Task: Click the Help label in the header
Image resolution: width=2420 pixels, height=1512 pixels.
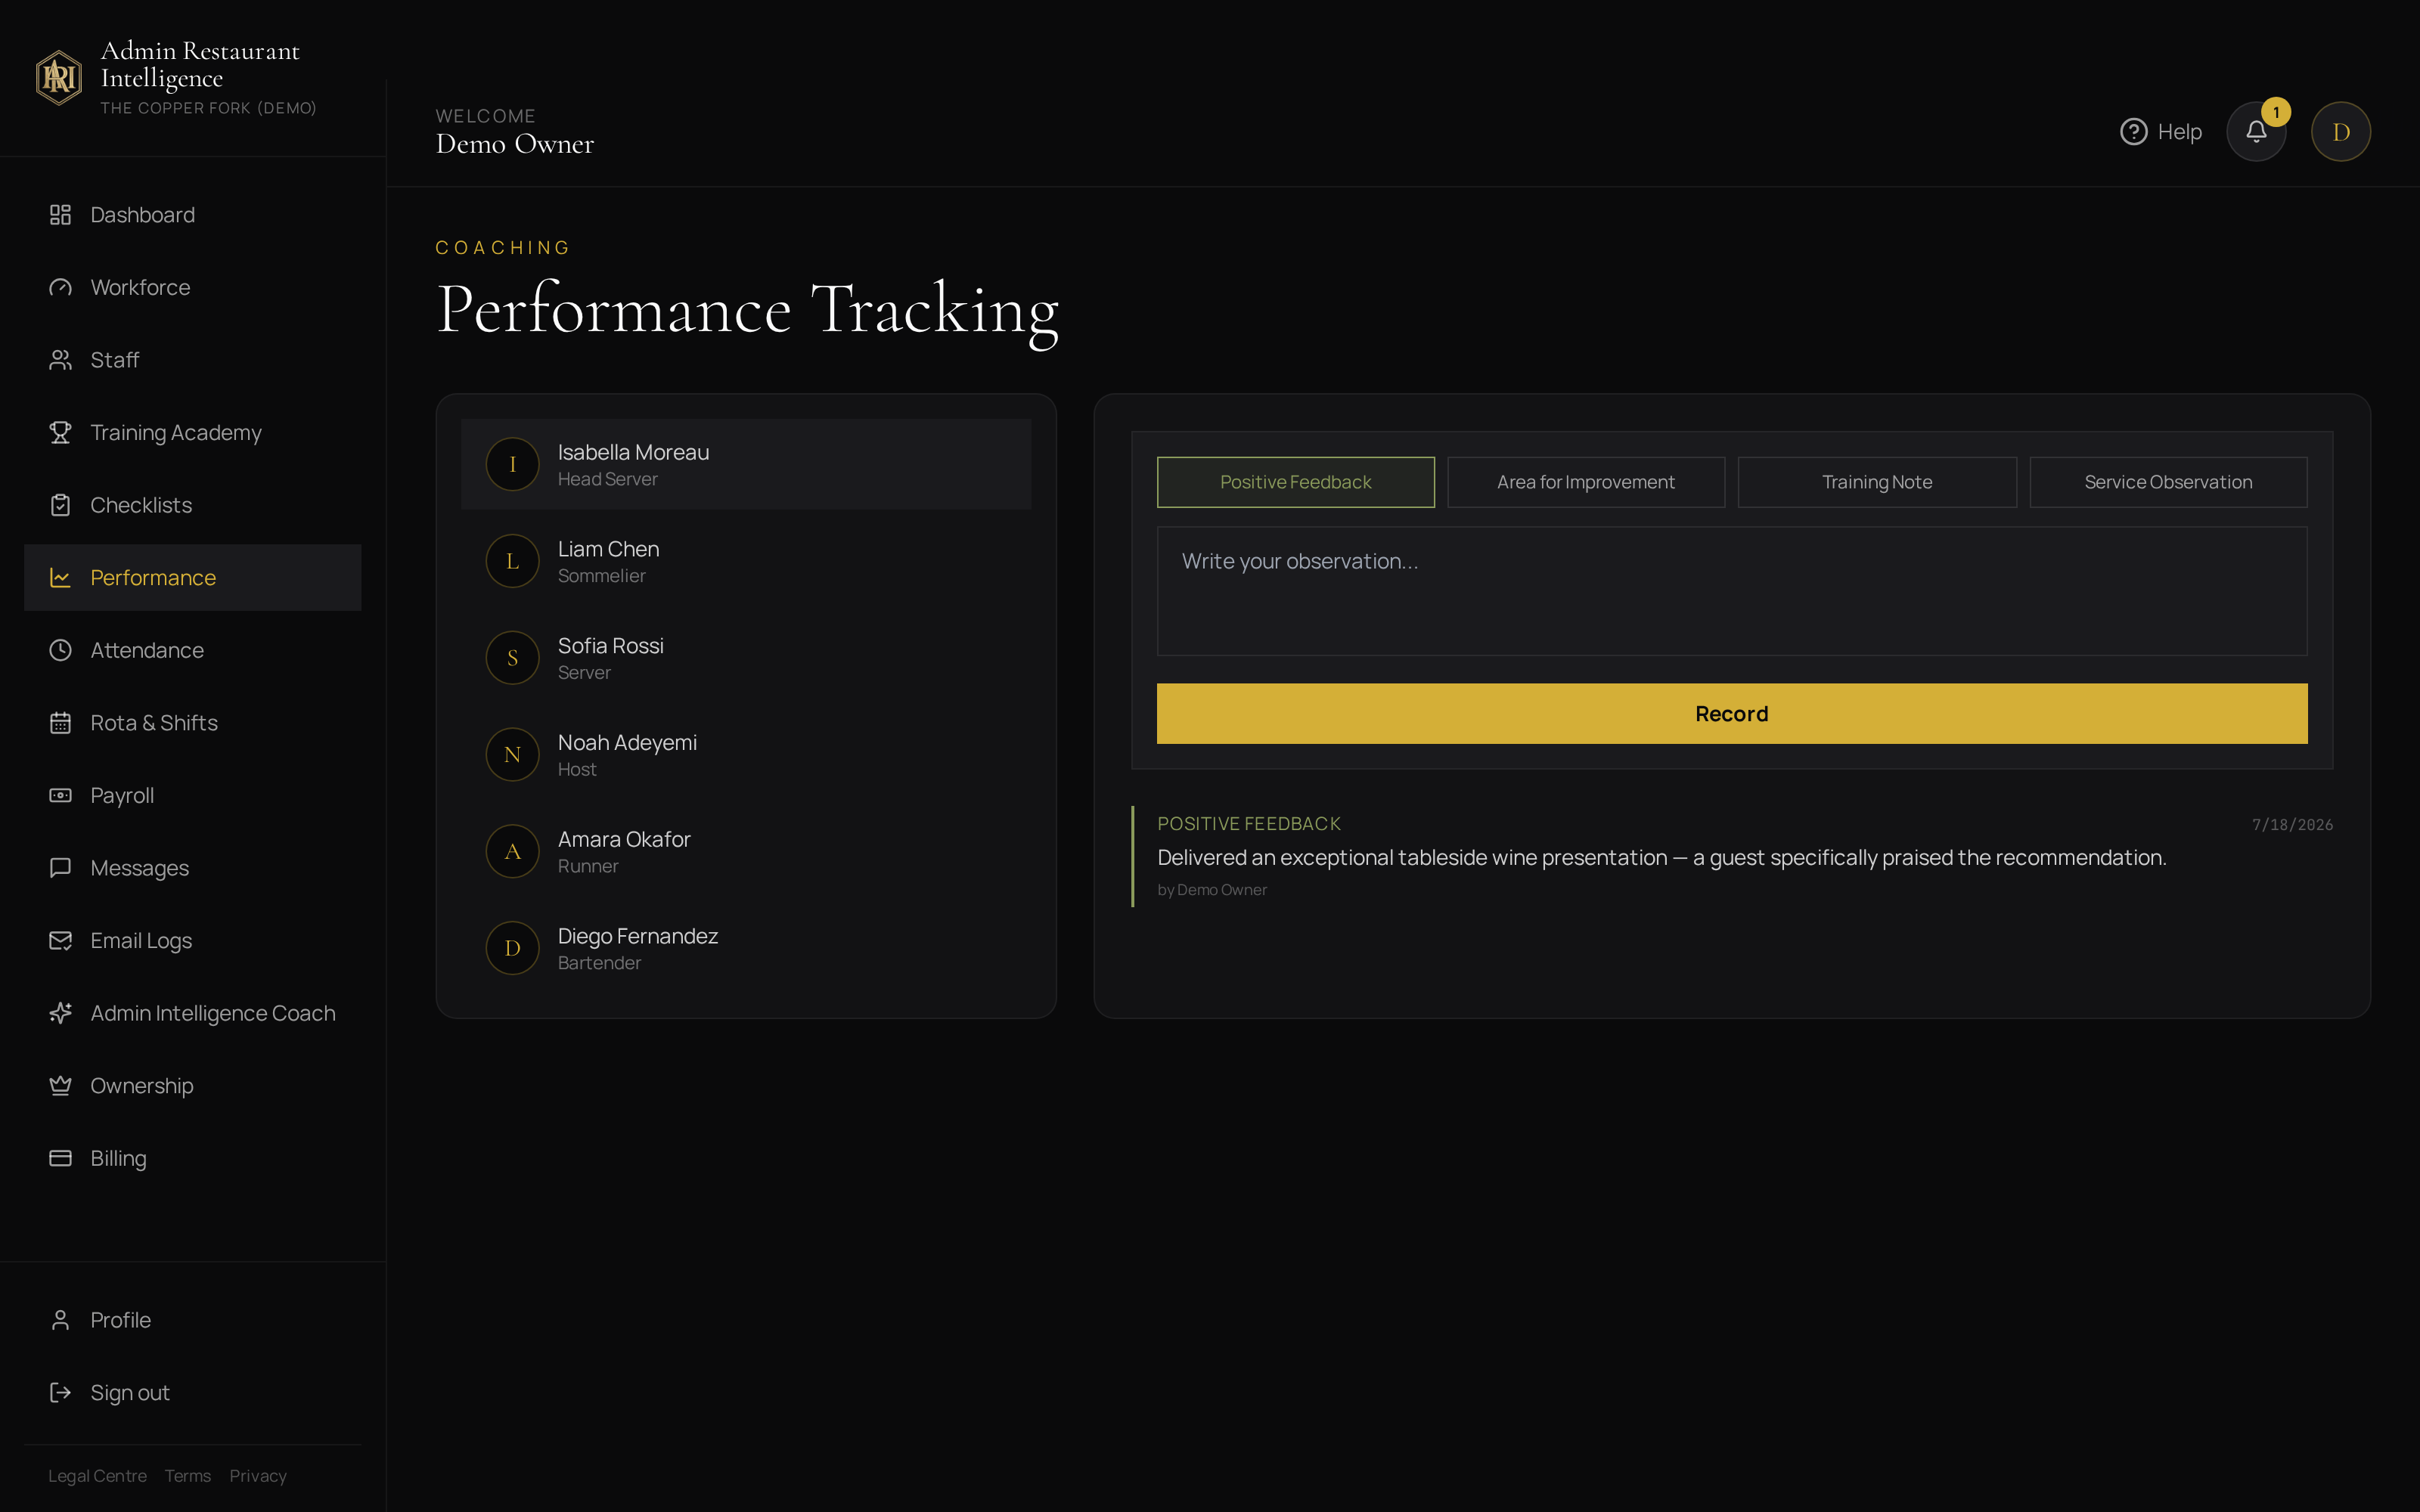Action: 2180,132
